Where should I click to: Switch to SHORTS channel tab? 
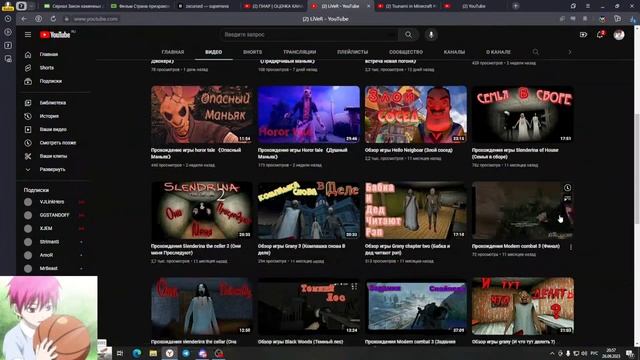(x=252, y=52)
